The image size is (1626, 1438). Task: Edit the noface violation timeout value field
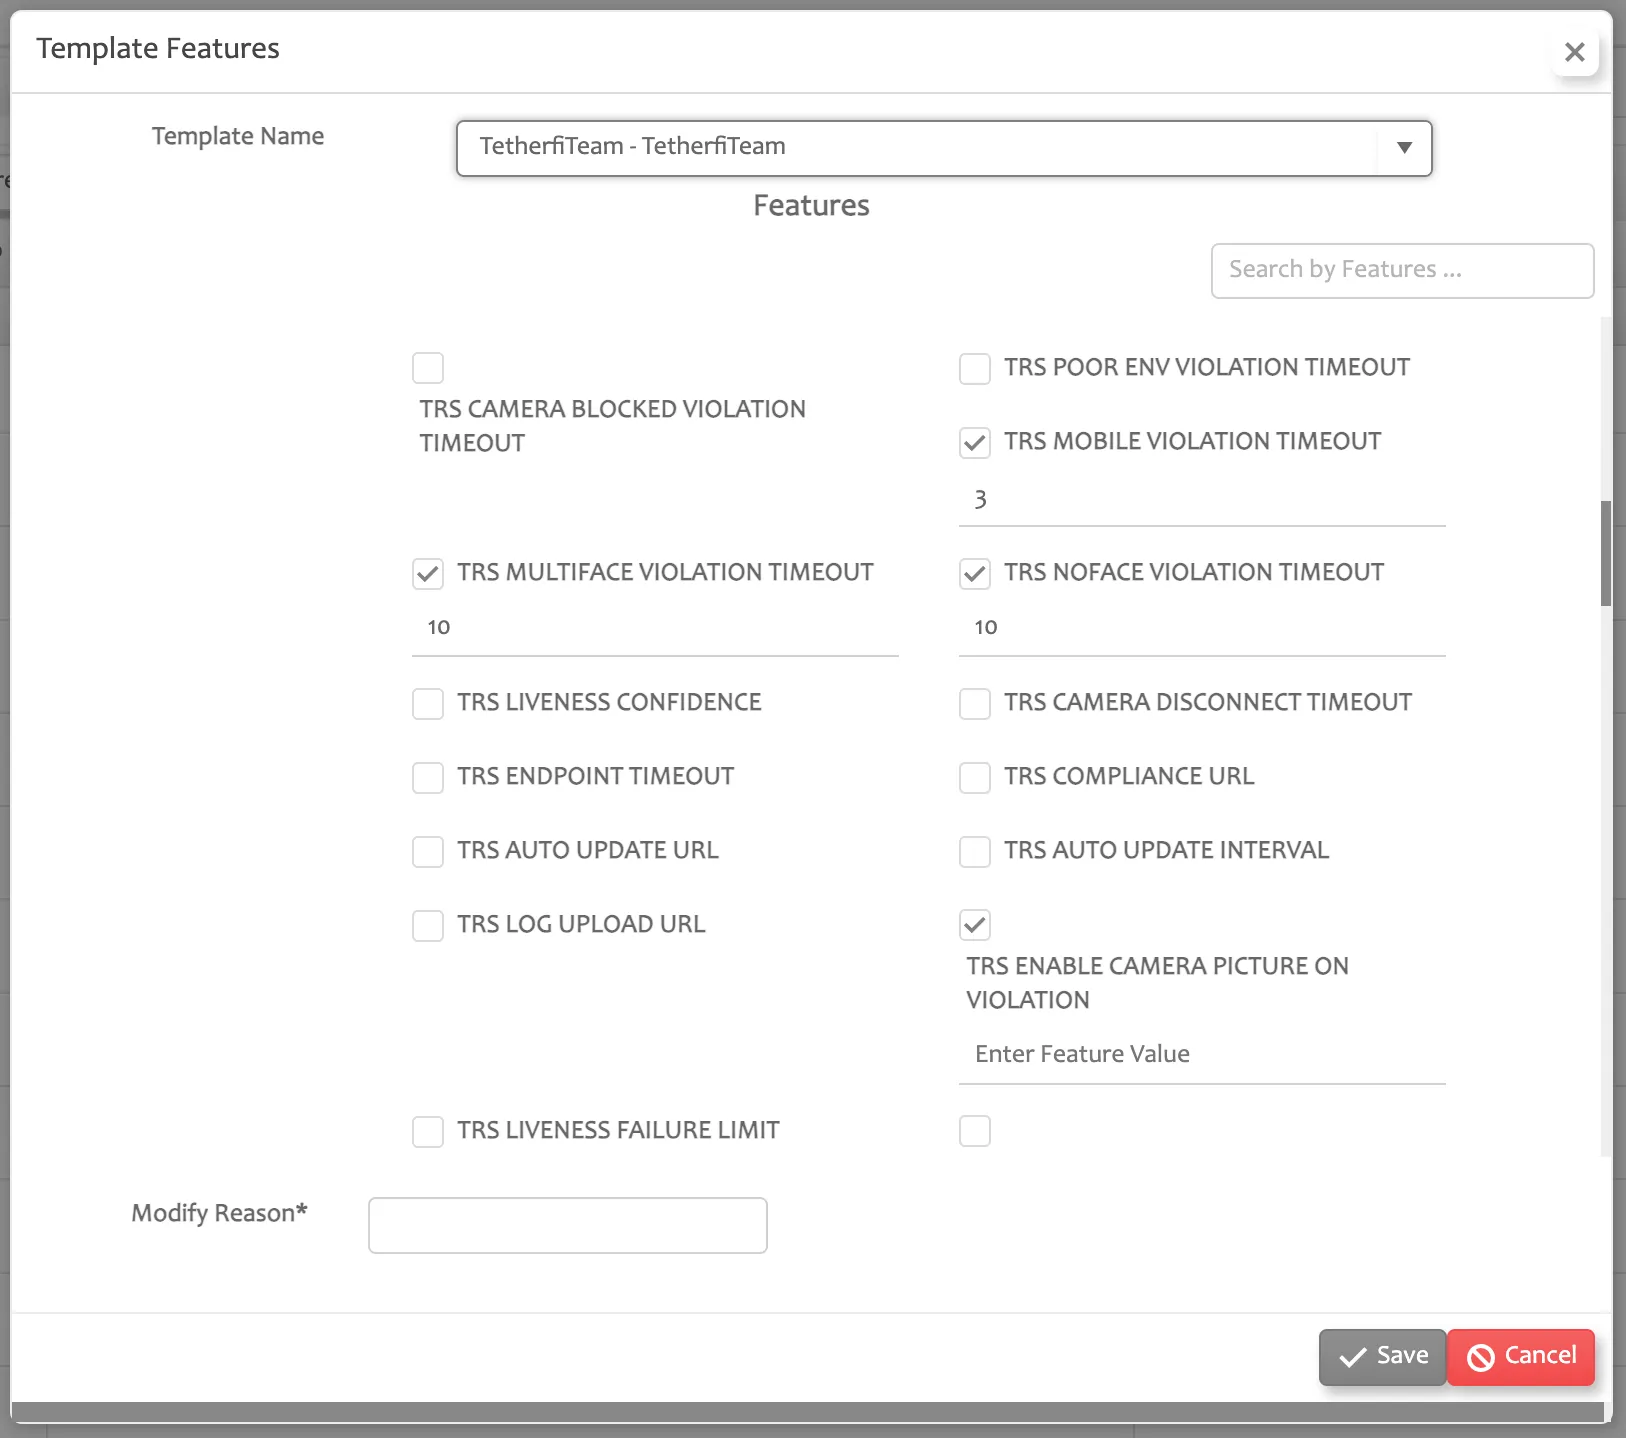point(1202,628)
